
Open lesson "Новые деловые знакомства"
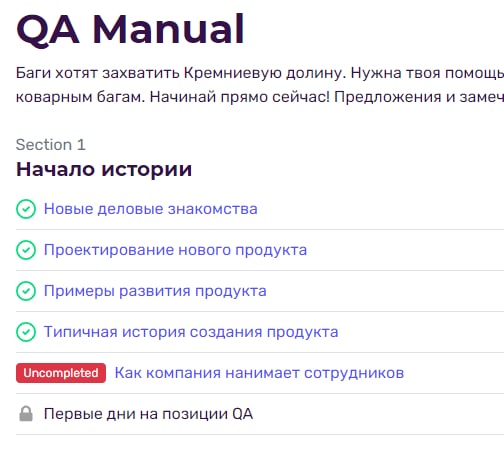click(x=151, y=209)
